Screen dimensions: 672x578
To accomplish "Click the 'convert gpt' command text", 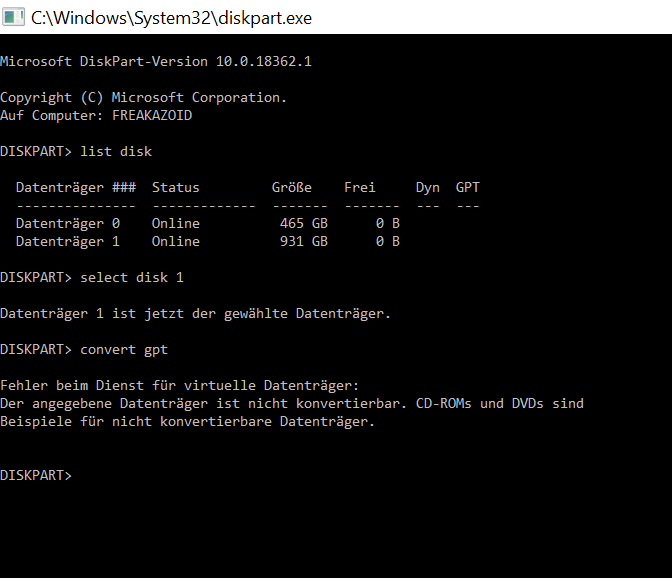I will [124, 350].
